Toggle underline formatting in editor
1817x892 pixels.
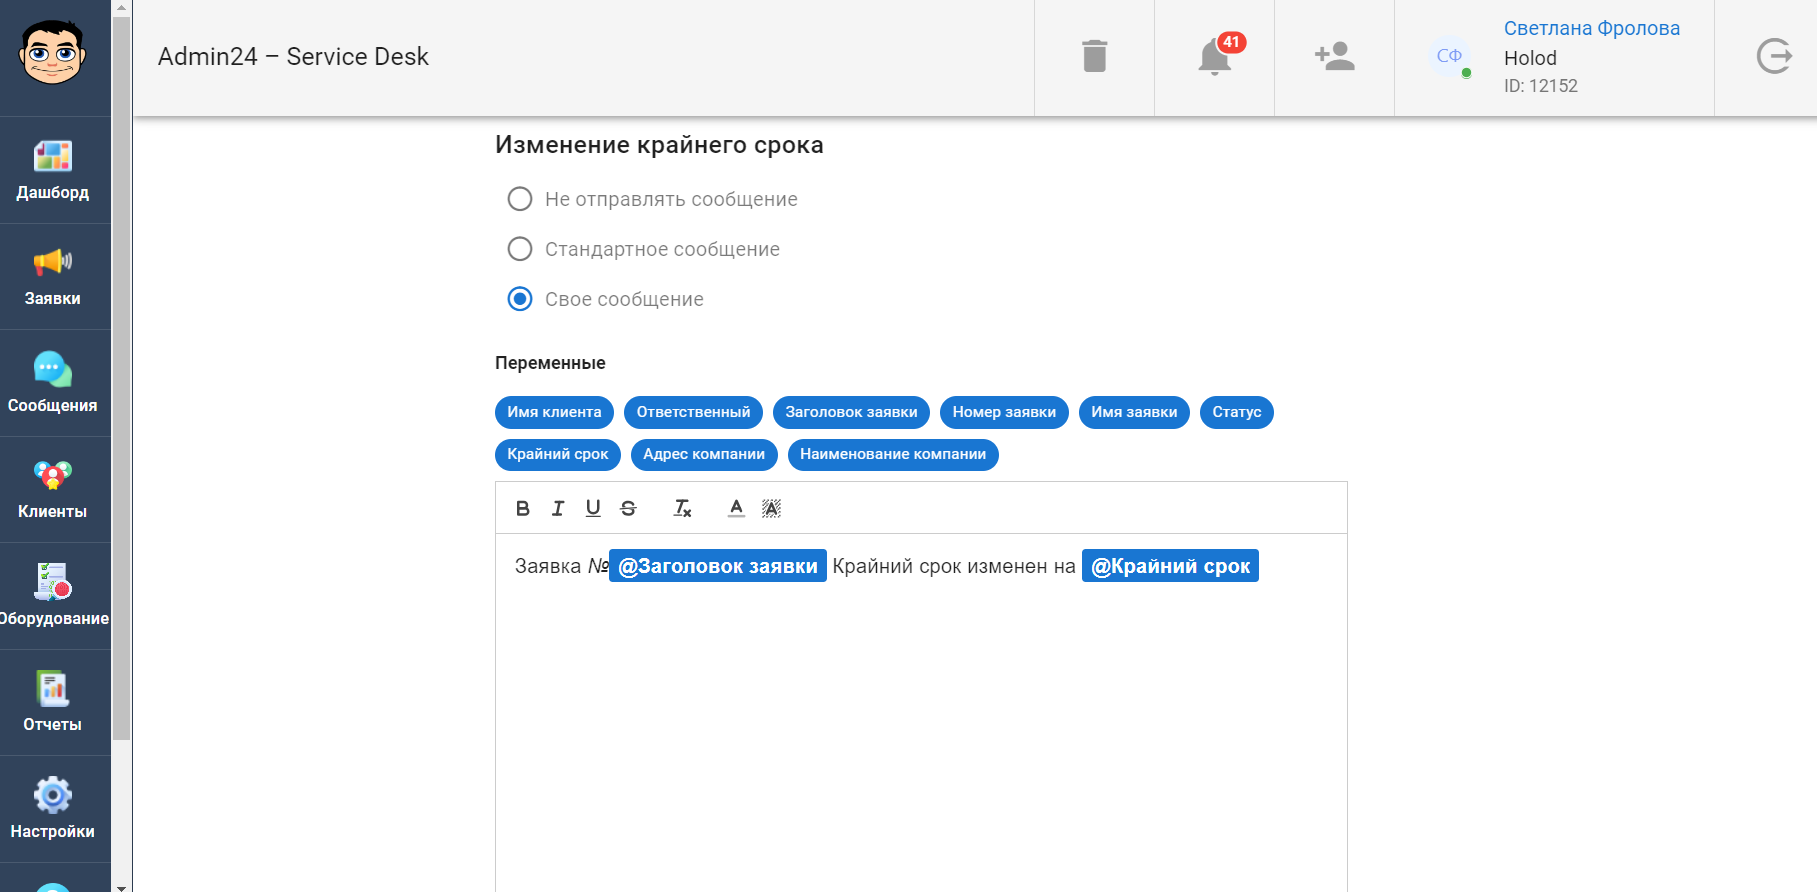pos(593,508)
